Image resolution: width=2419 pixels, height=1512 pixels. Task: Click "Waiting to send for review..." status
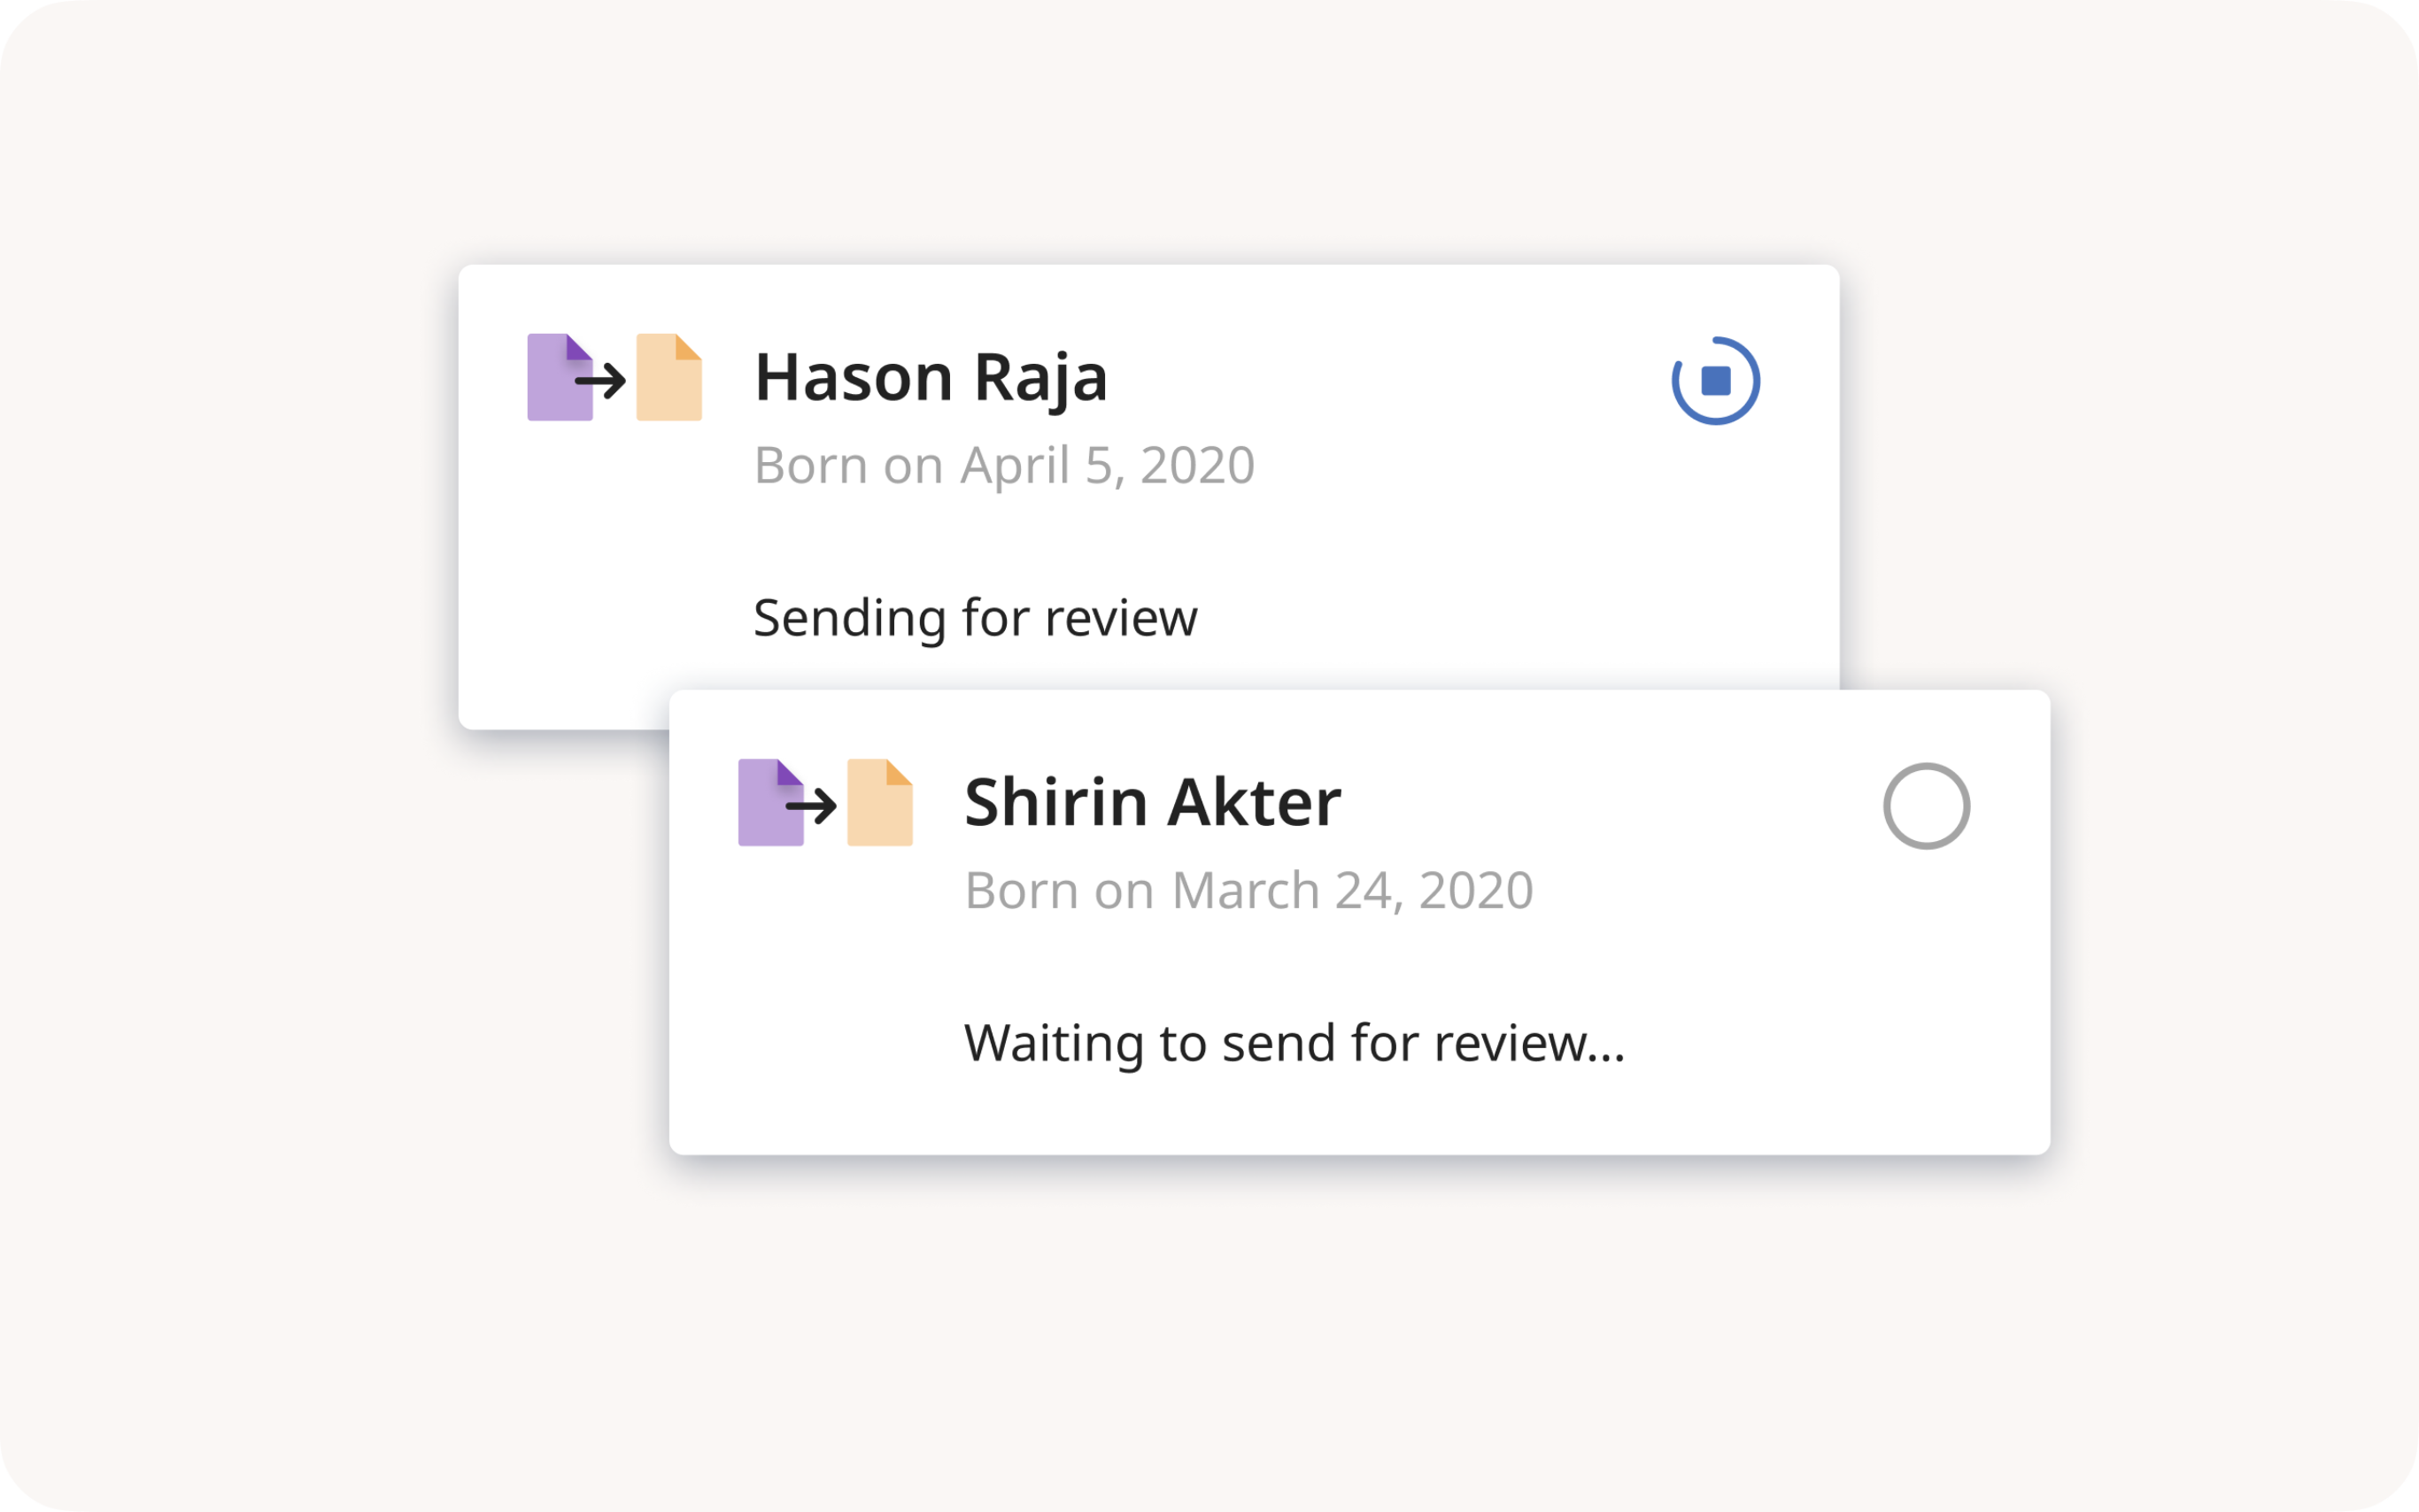[1294, 1043]
